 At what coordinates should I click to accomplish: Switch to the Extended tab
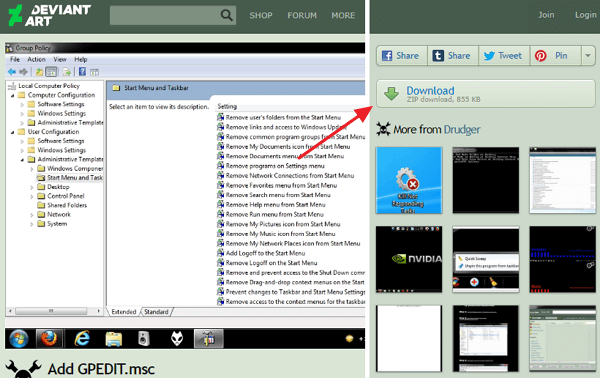pyautogui.click(x=124, y=312)
